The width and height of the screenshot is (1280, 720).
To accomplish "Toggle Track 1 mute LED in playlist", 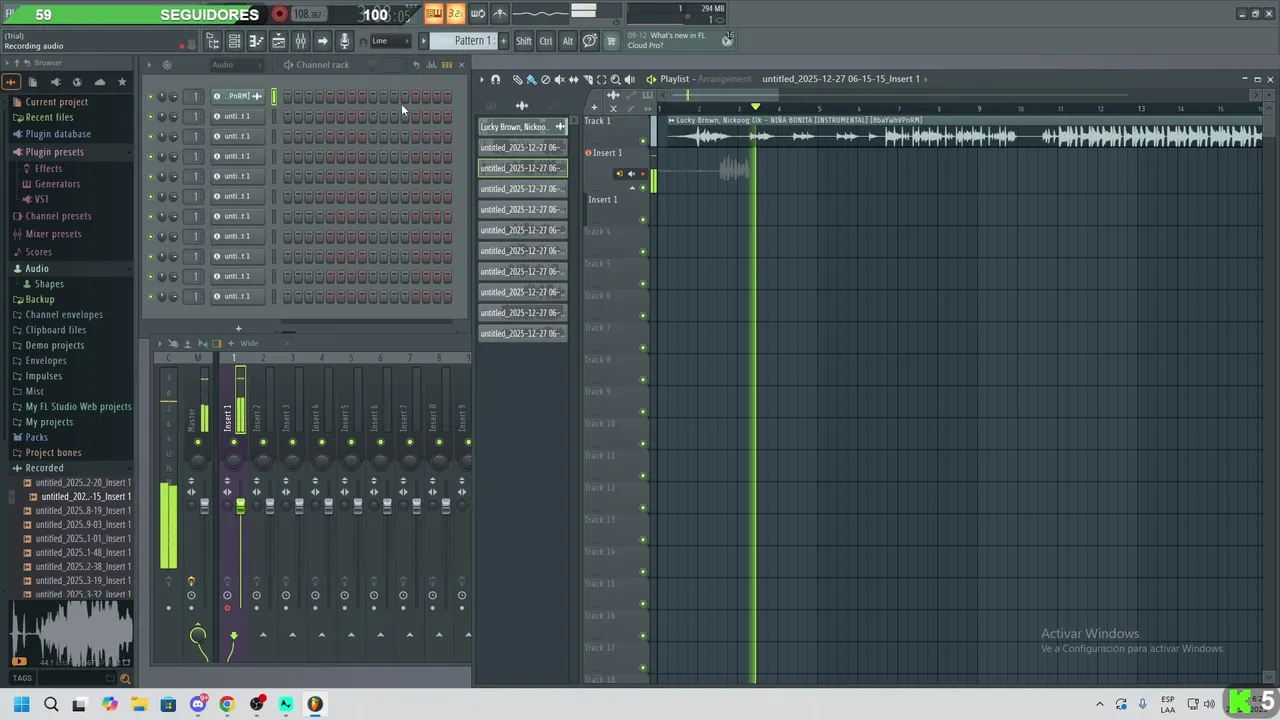I will tap(643, 141).
